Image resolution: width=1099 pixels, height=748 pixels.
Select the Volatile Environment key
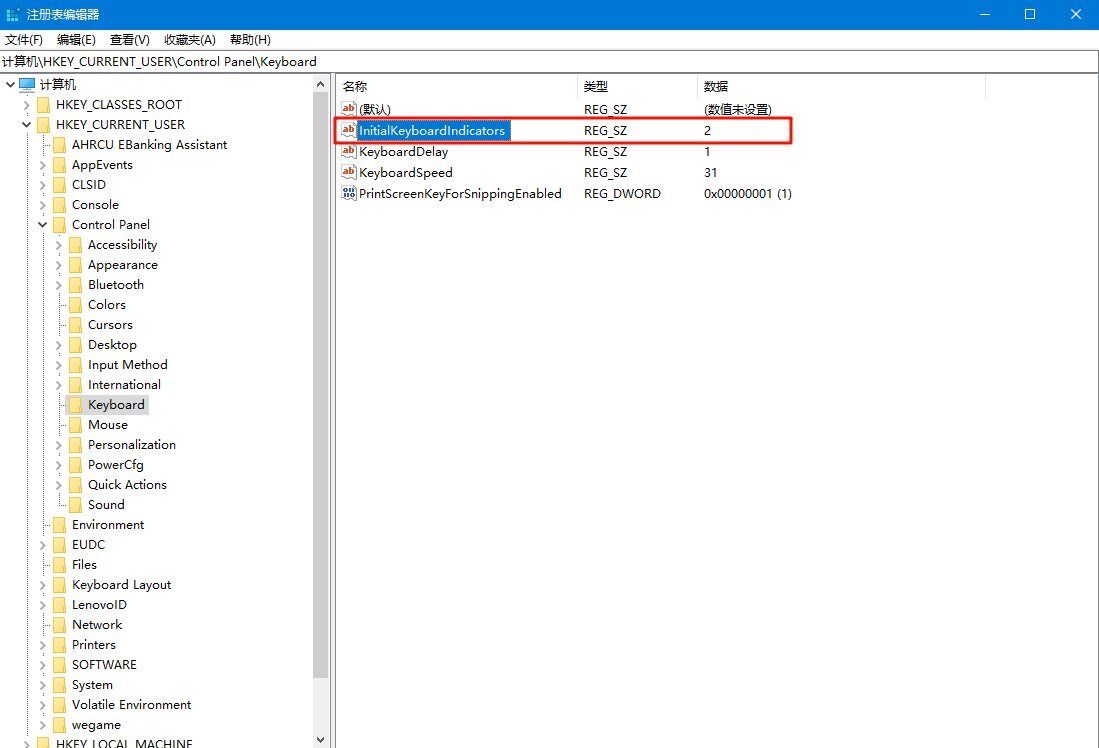[x=131, y=705]
